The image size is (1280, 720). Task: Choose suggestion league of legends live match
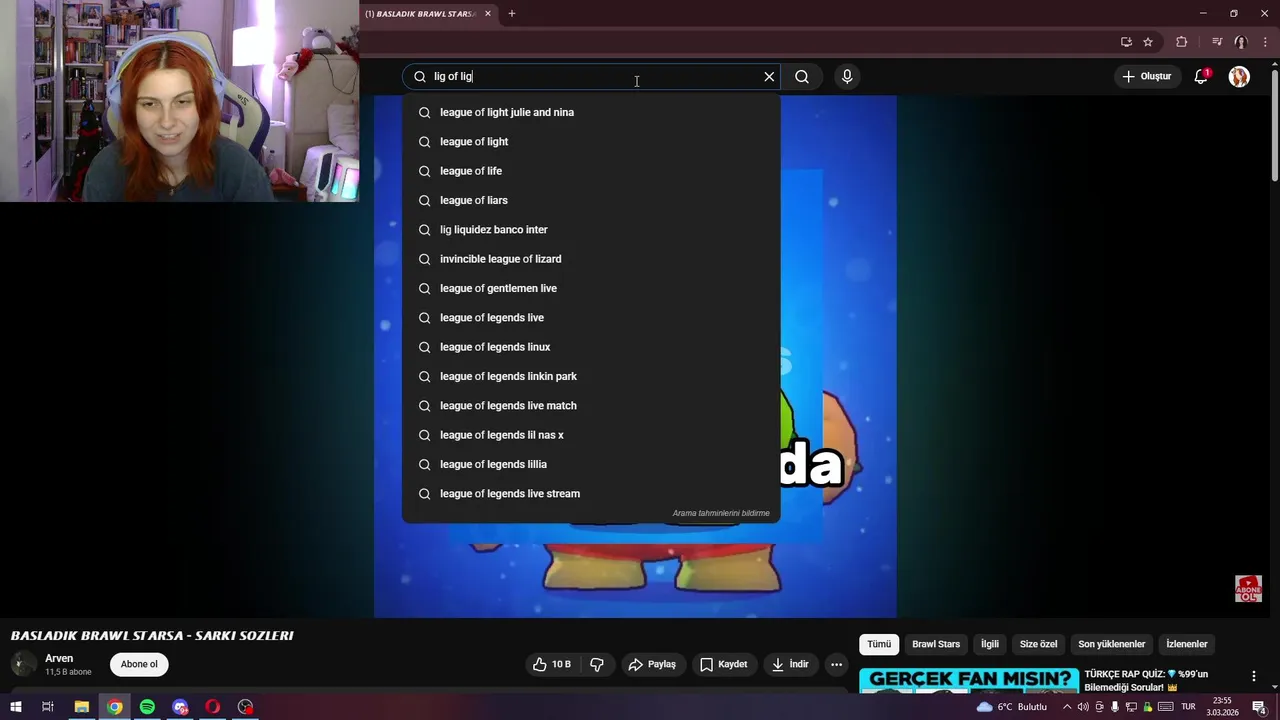pos(591,405)
